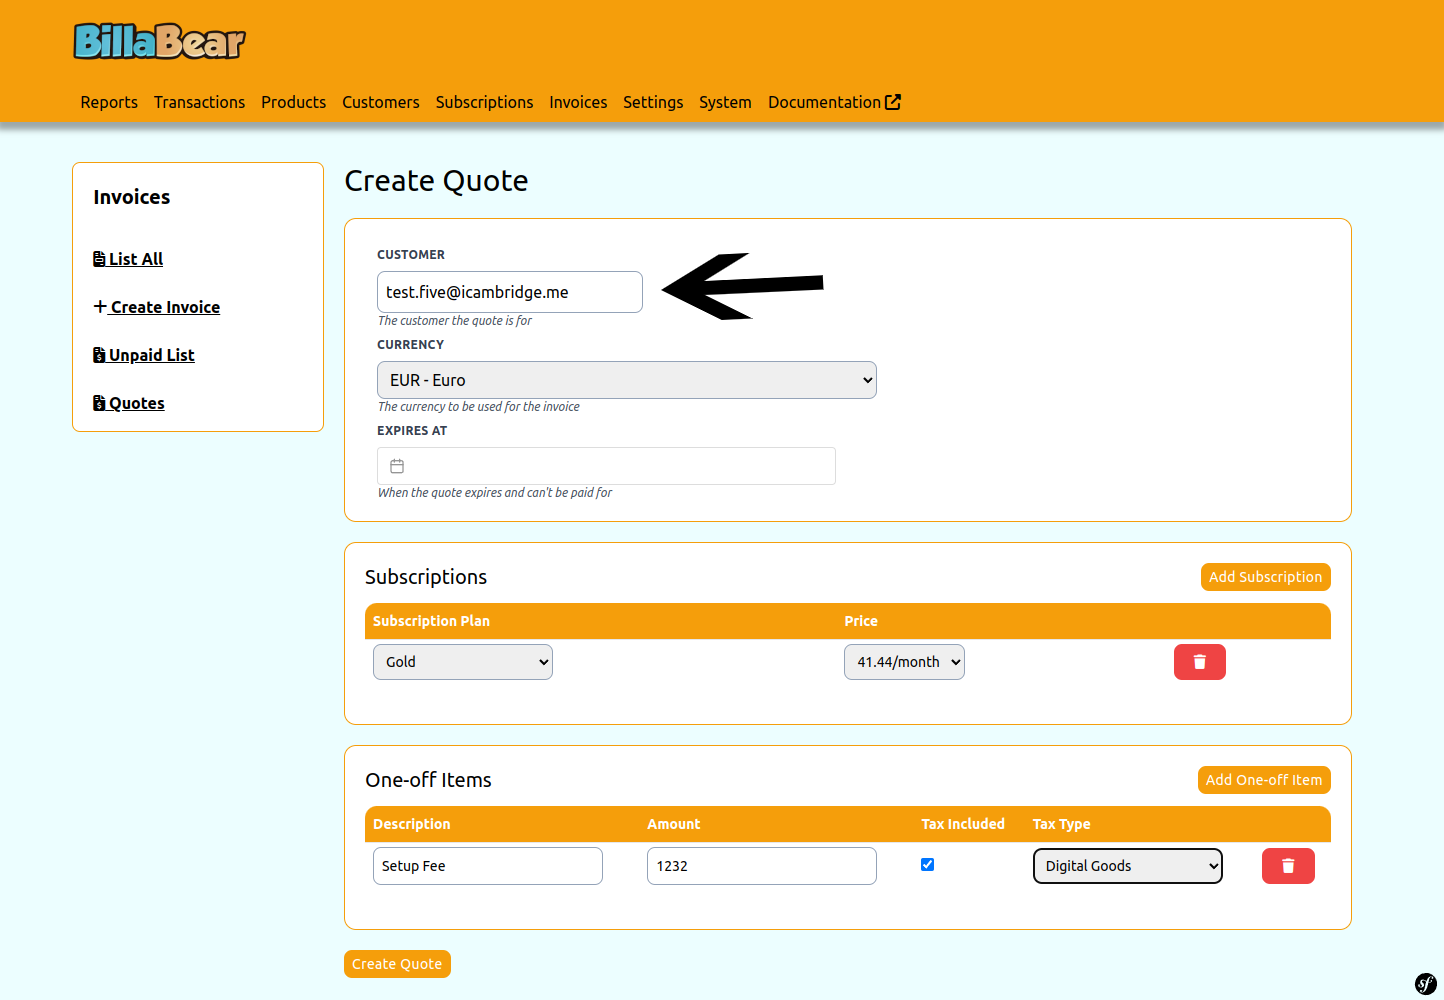The height and width of the screenshot is (1000, 1444).
Task: Focus the Expires At date field
Action: pyautogui.click(x=606, y=466)
